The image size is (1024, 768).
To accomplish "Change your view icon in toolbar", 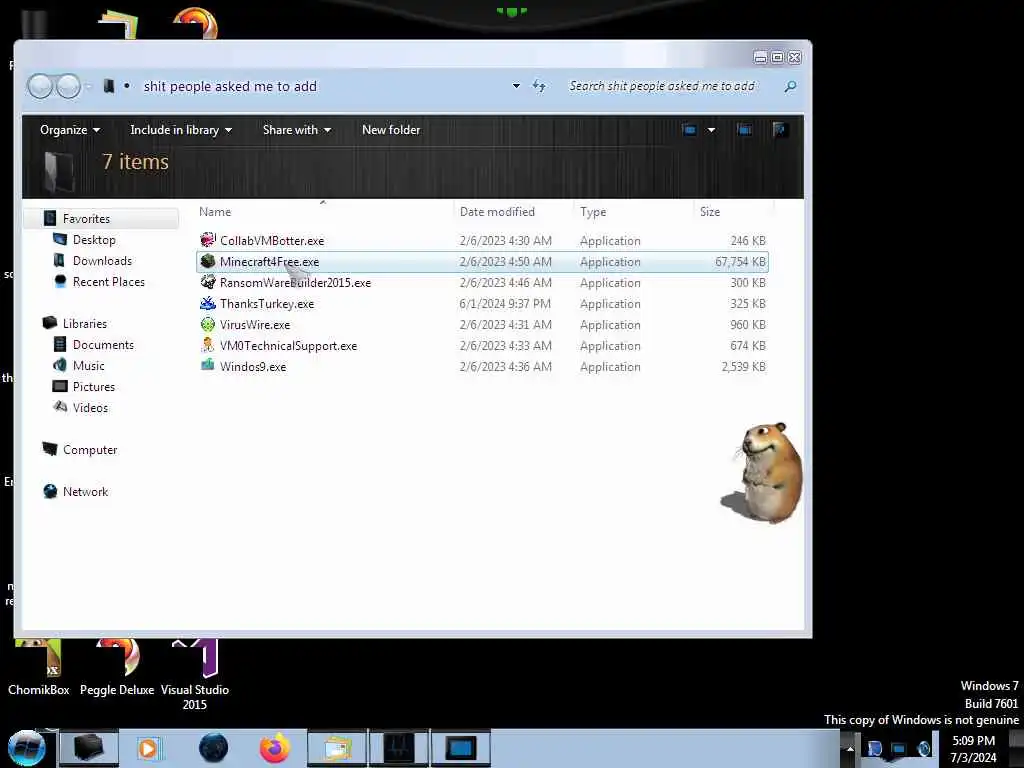I will click(x=689, y=129).
